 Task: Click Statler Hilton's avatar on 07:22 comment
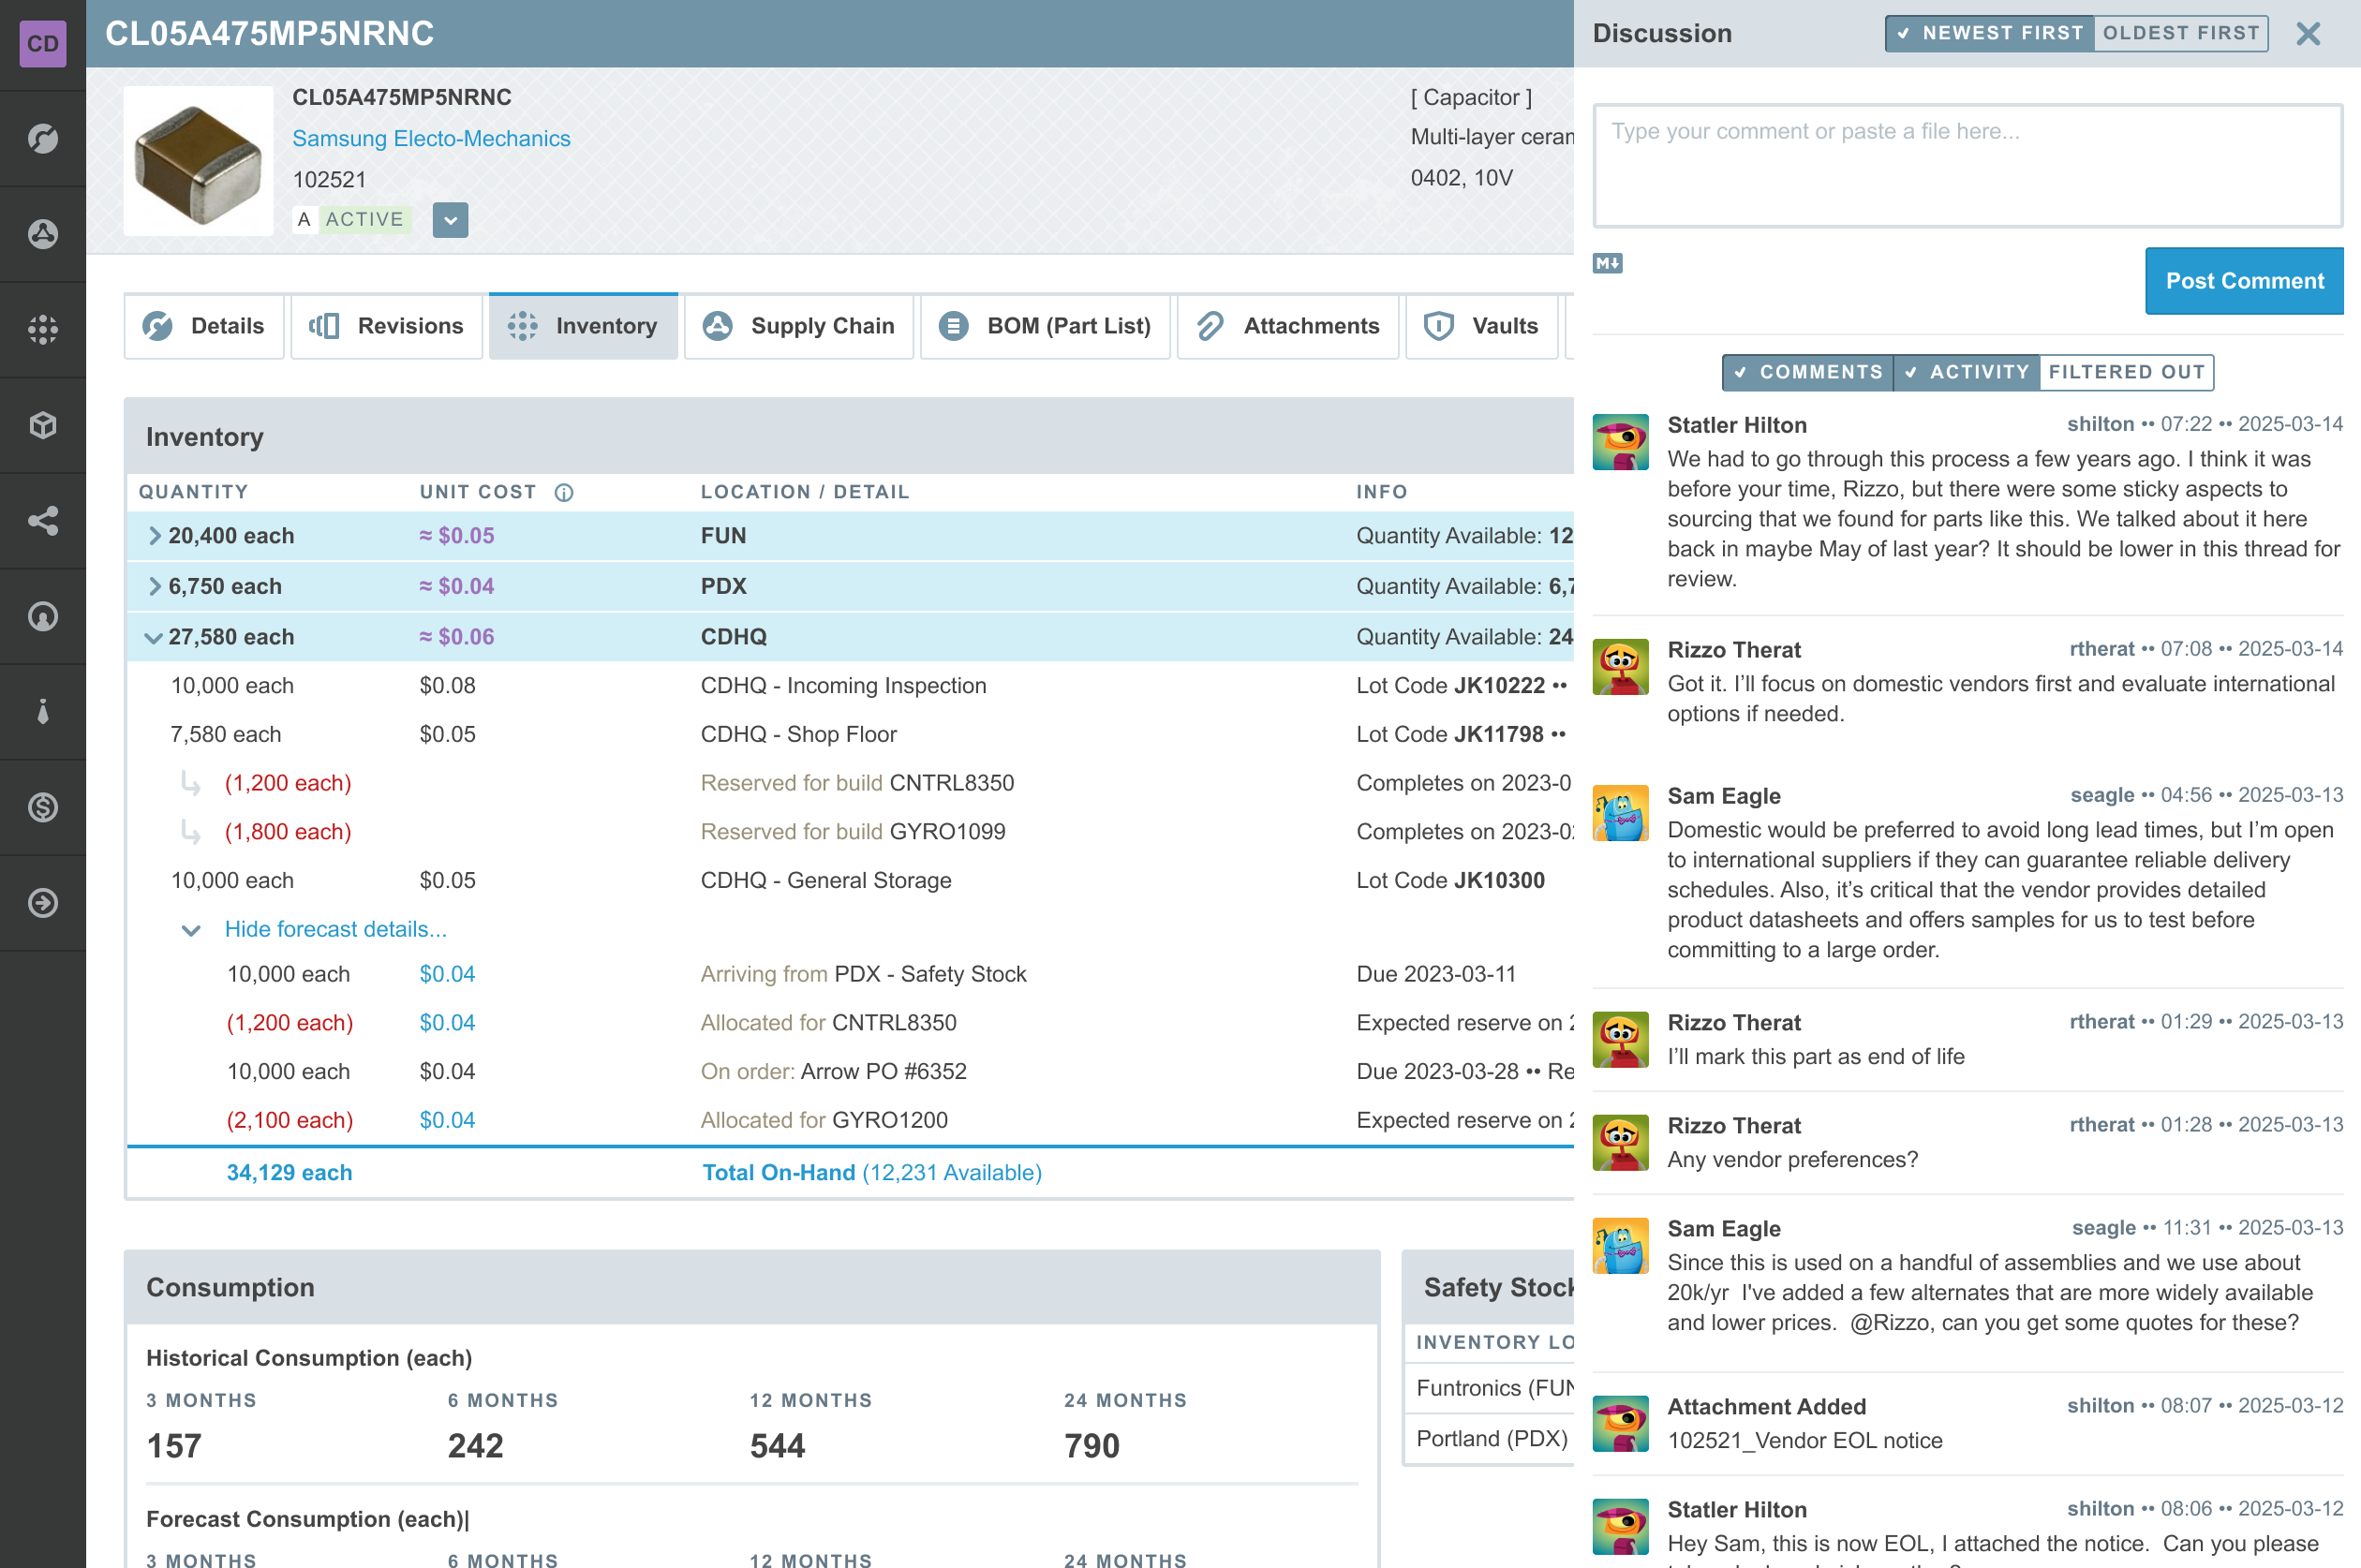[x=1620, y=442]
